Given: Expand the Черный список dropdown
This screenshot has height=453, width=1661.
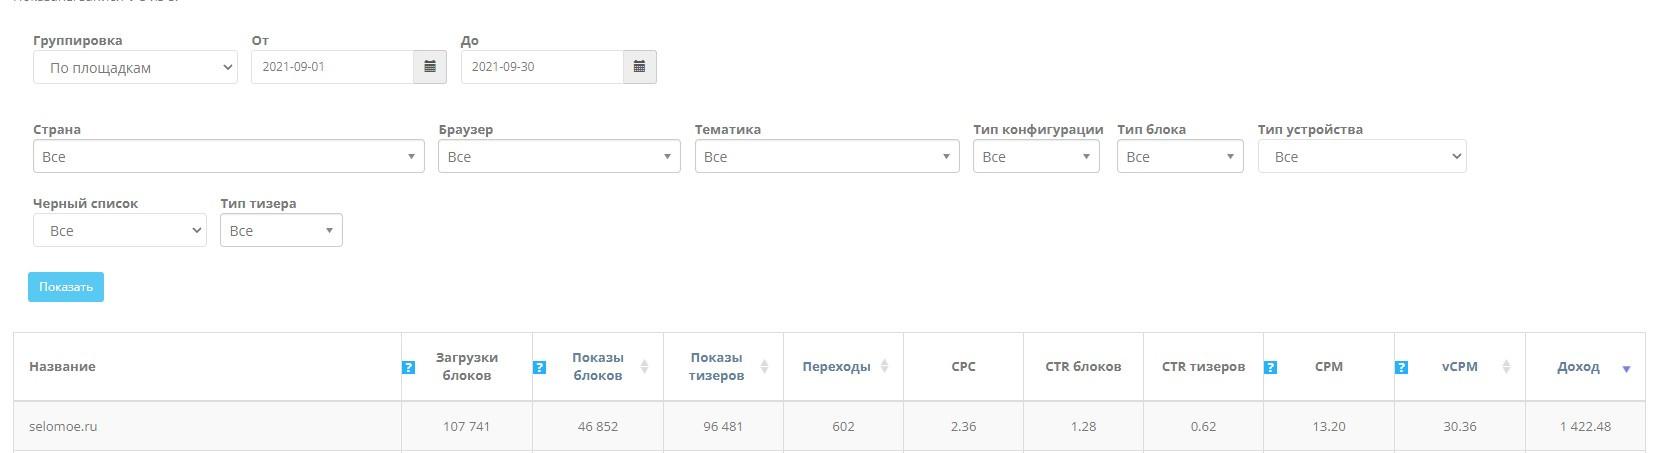Looking at the screenshot, I should [x=119, y=231].
